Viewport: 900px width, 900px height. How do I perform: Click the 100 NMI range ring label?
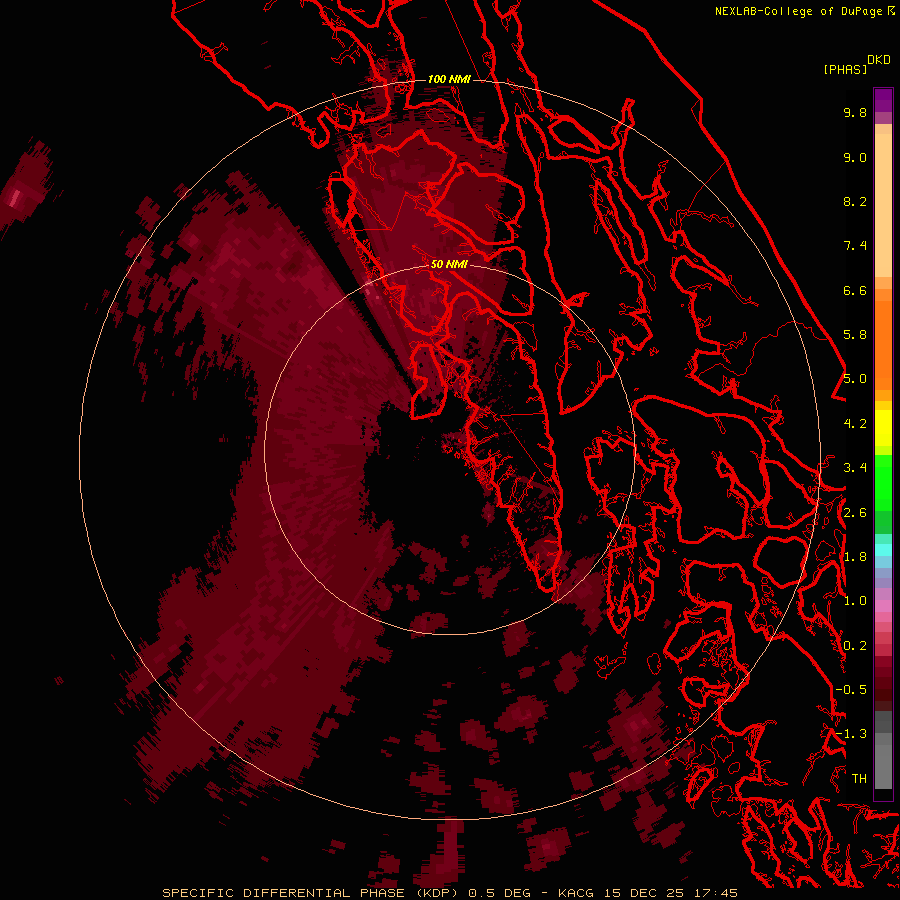tap(449, 79)
